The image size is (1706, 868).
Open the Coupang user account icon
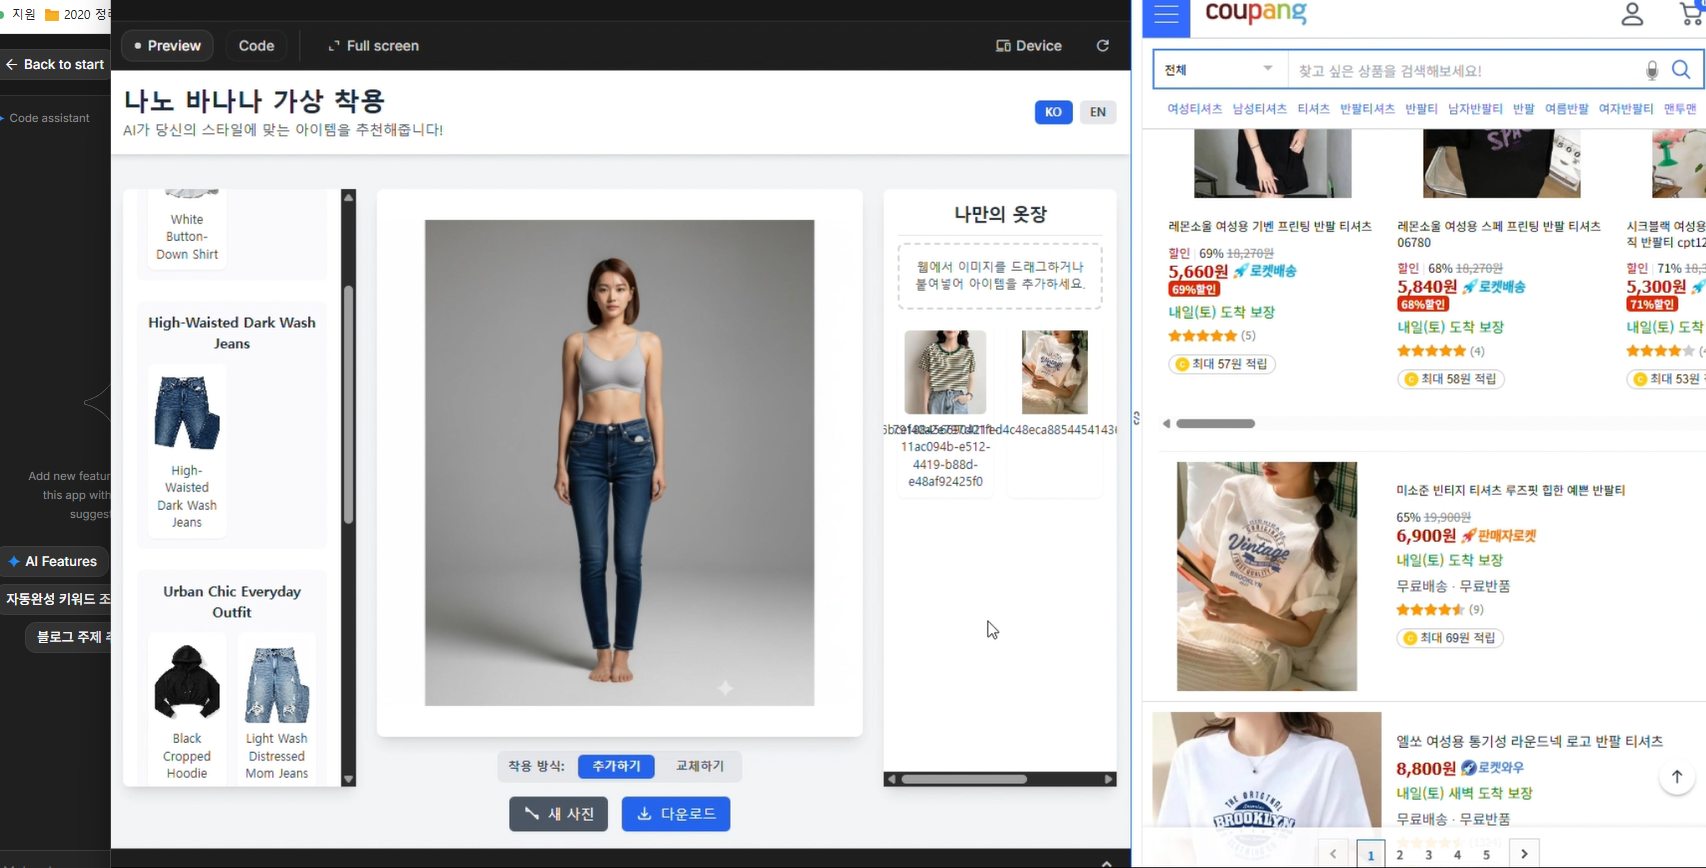tap(1632, 14)
